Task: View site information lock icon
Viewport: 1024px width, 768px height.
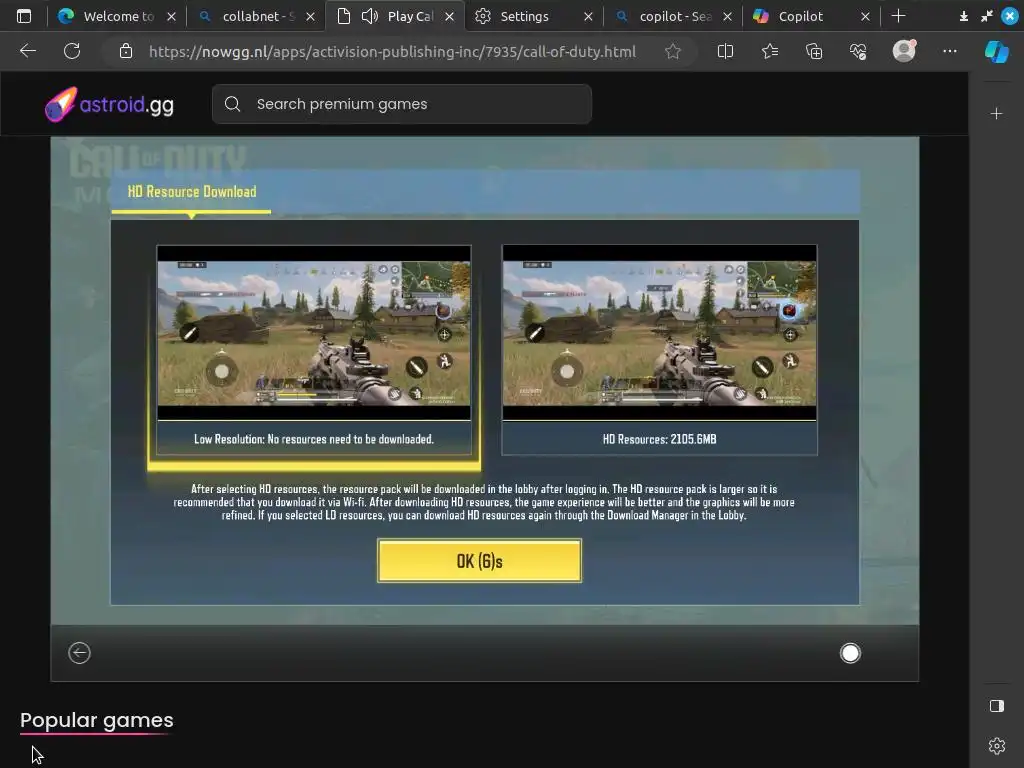Action: 125,52
